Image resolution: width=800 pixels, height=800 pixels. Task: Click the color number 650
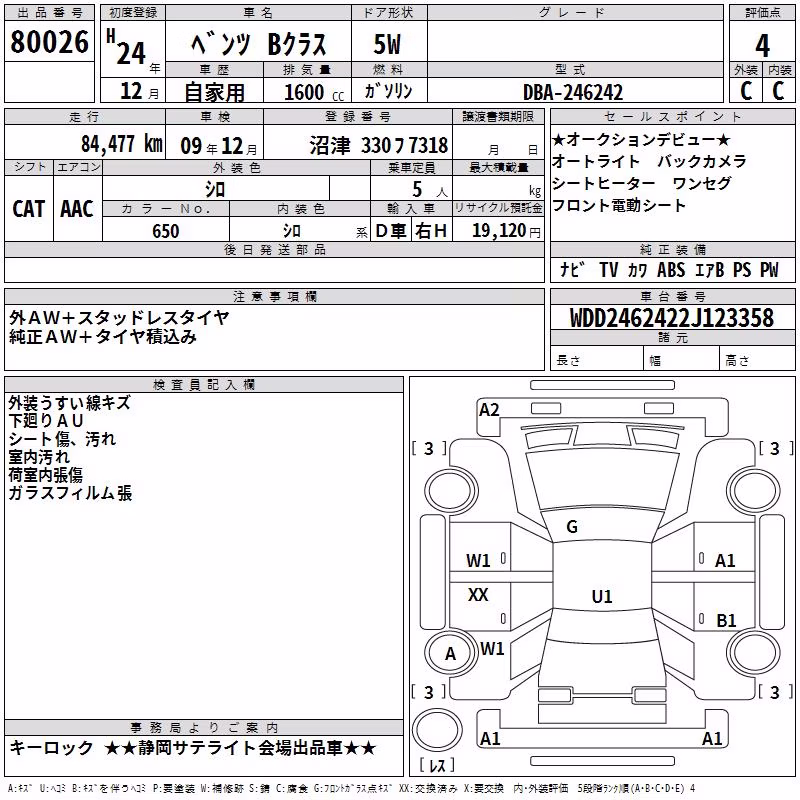click(x=166, y=231)
